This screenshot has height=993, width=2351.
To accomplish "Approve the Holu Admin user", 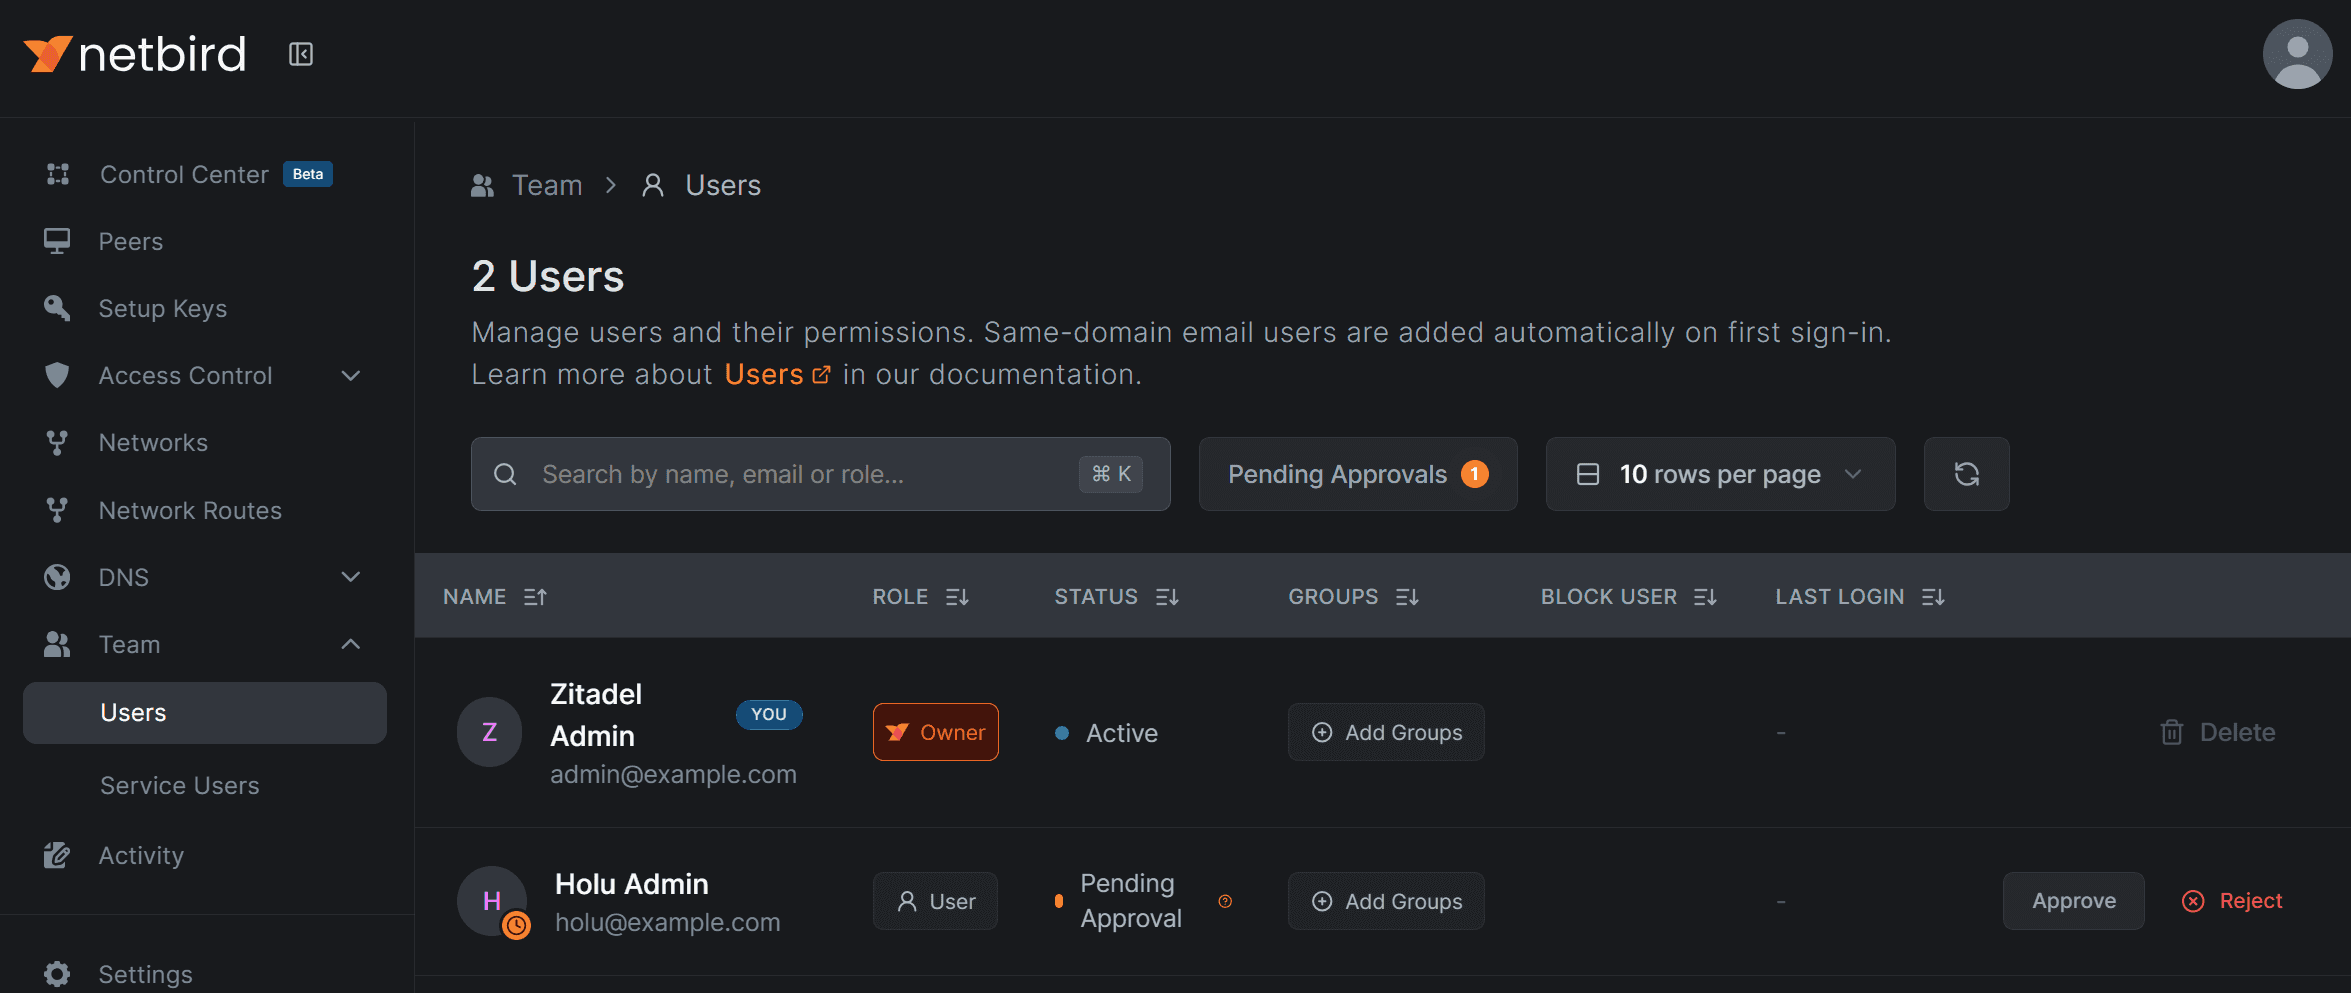I will tap(2073, 901).
